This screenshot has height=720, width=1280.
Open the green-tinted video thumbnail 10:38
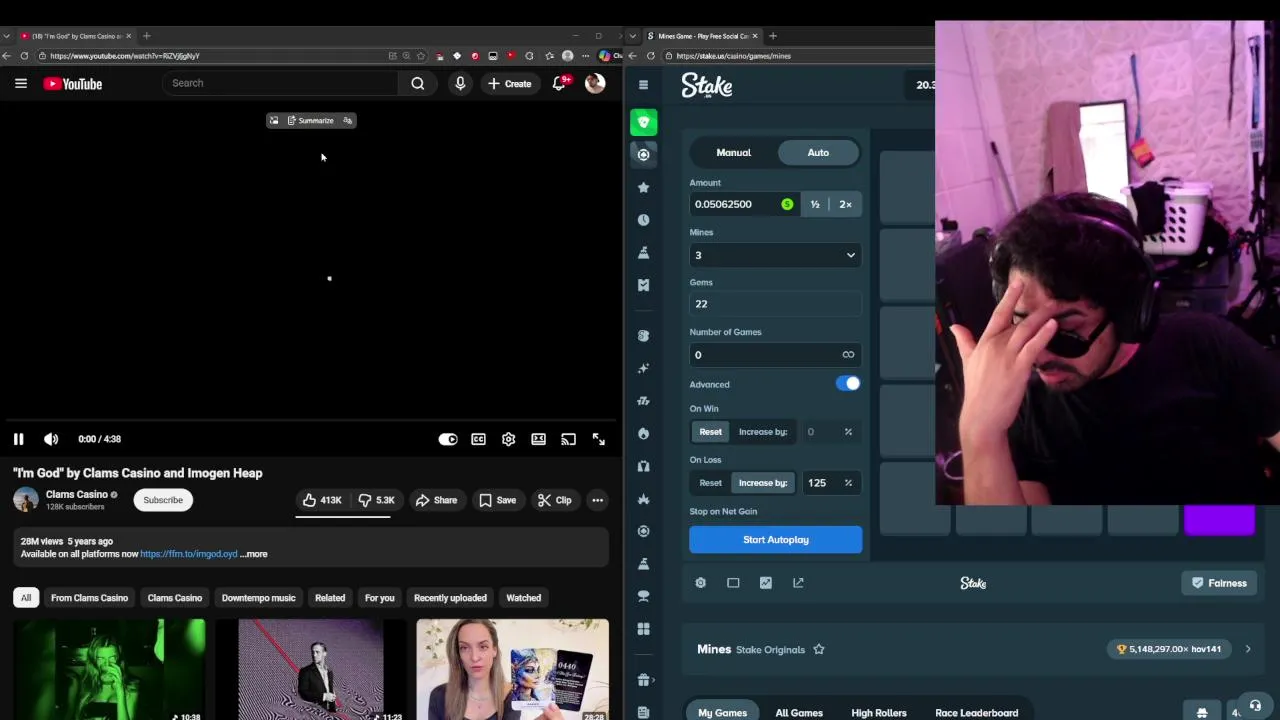point(109,669)
